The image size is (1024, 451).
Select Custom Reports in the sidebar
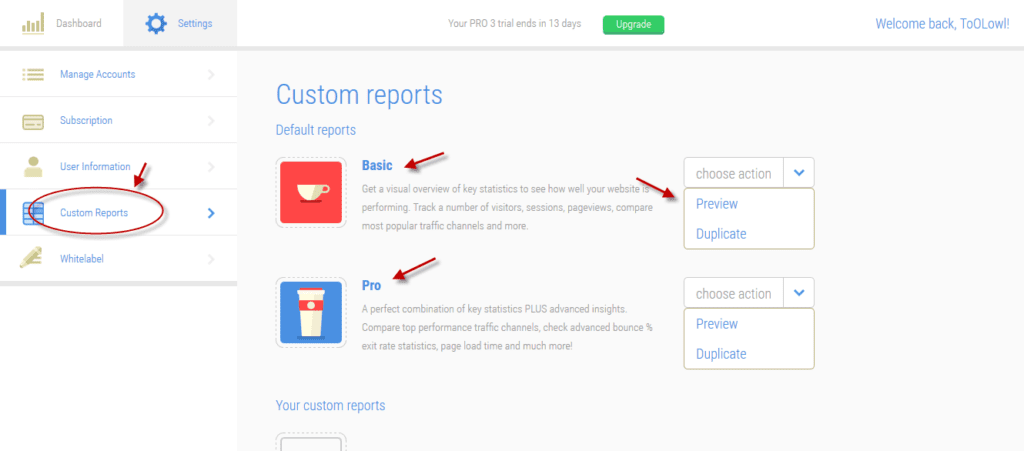(x=118, y=213)
